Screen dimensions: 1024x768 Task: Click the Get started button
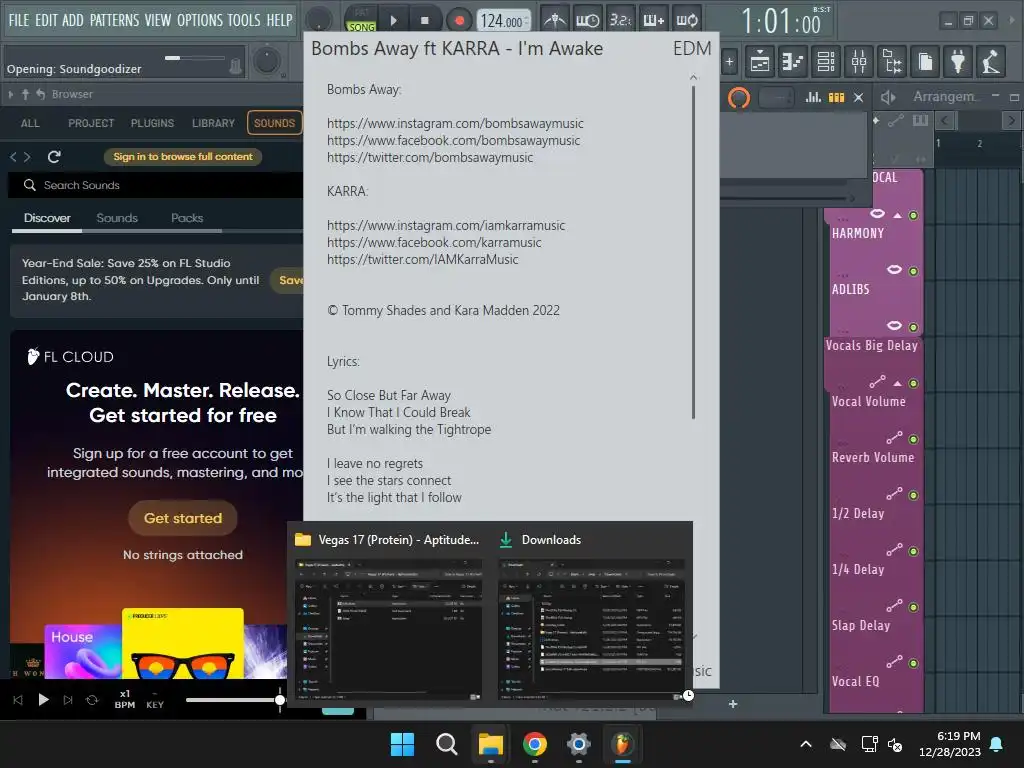point(183,518)
